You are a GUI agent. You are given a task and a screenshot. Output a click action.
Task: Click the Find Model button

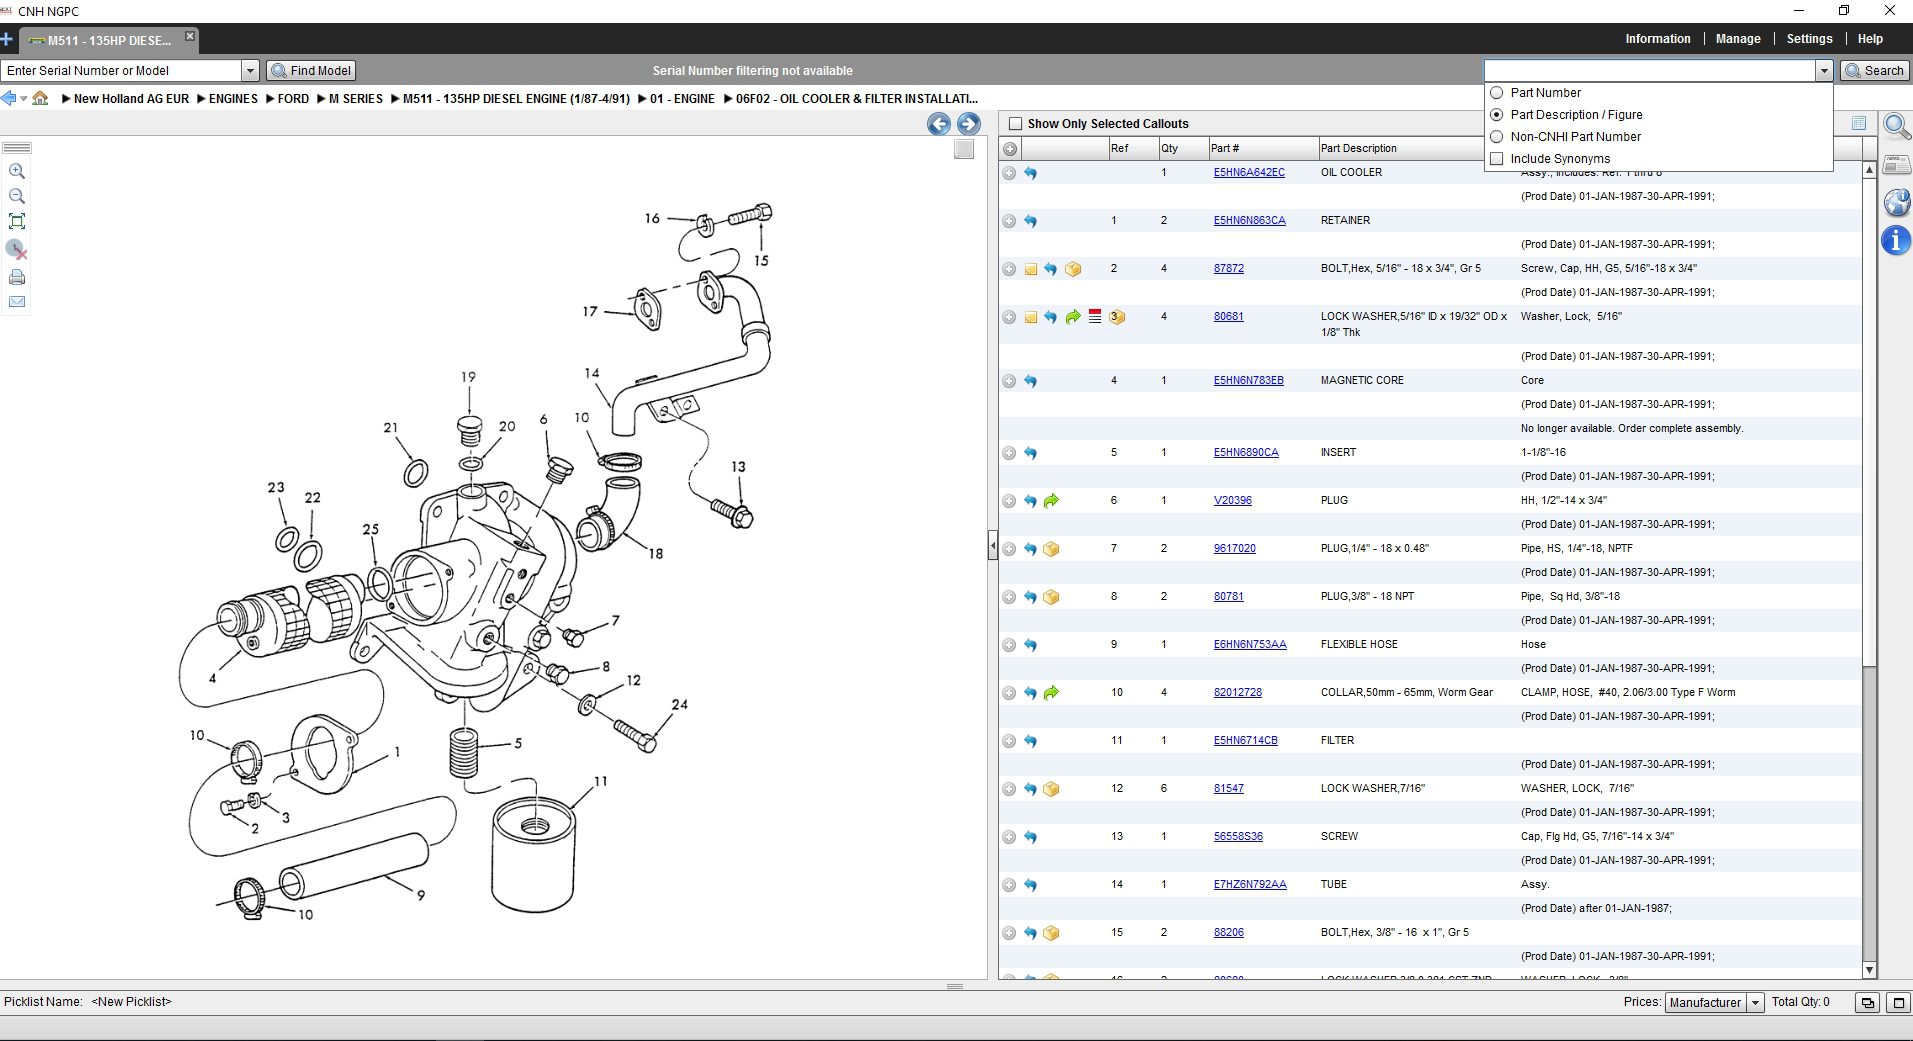[x=311, y=70]
